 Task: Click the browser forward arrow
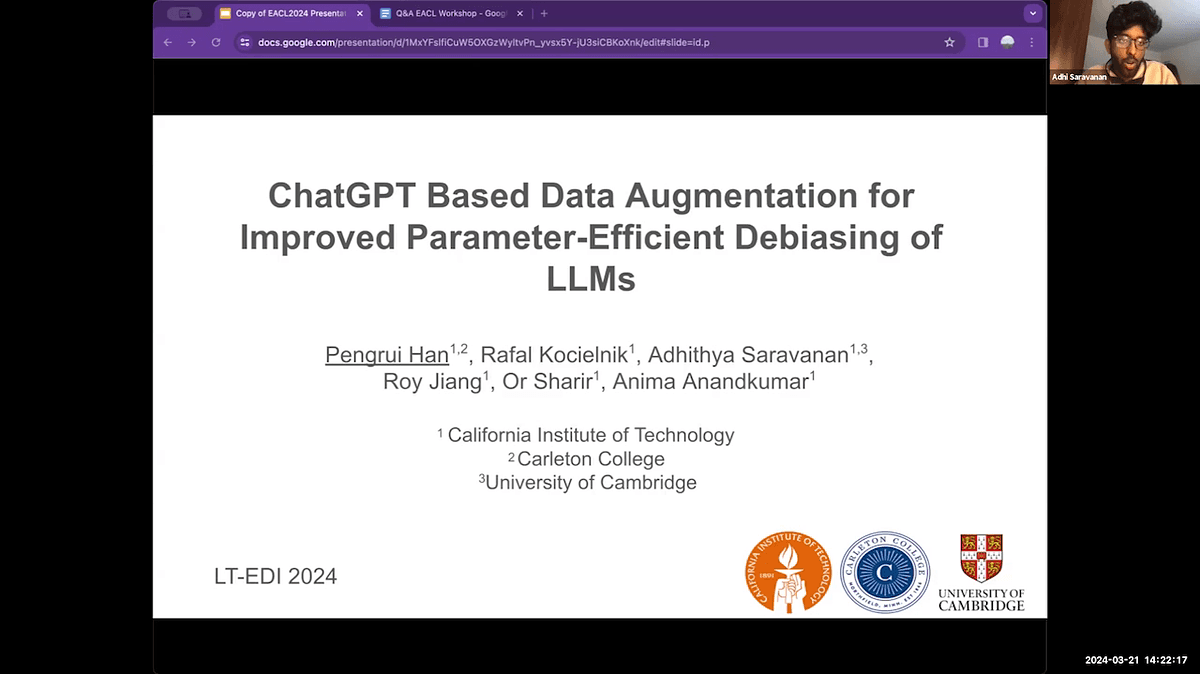191,43
